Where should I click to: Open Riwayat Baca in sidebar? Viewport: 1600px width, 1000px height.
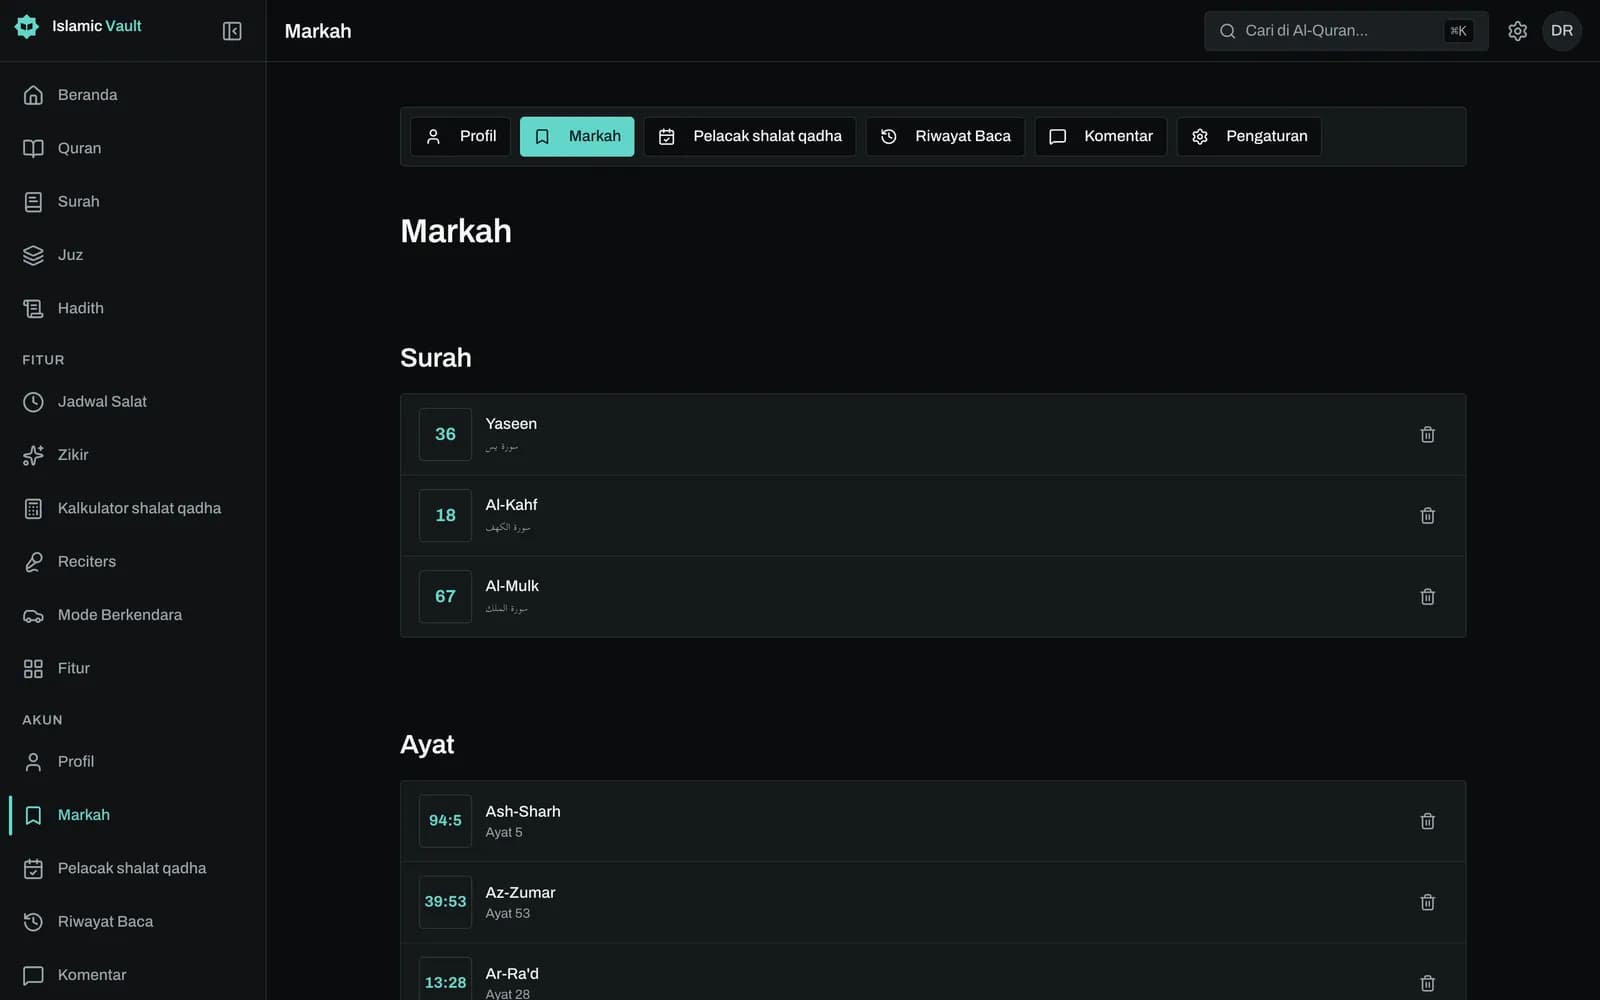(133, 921)
